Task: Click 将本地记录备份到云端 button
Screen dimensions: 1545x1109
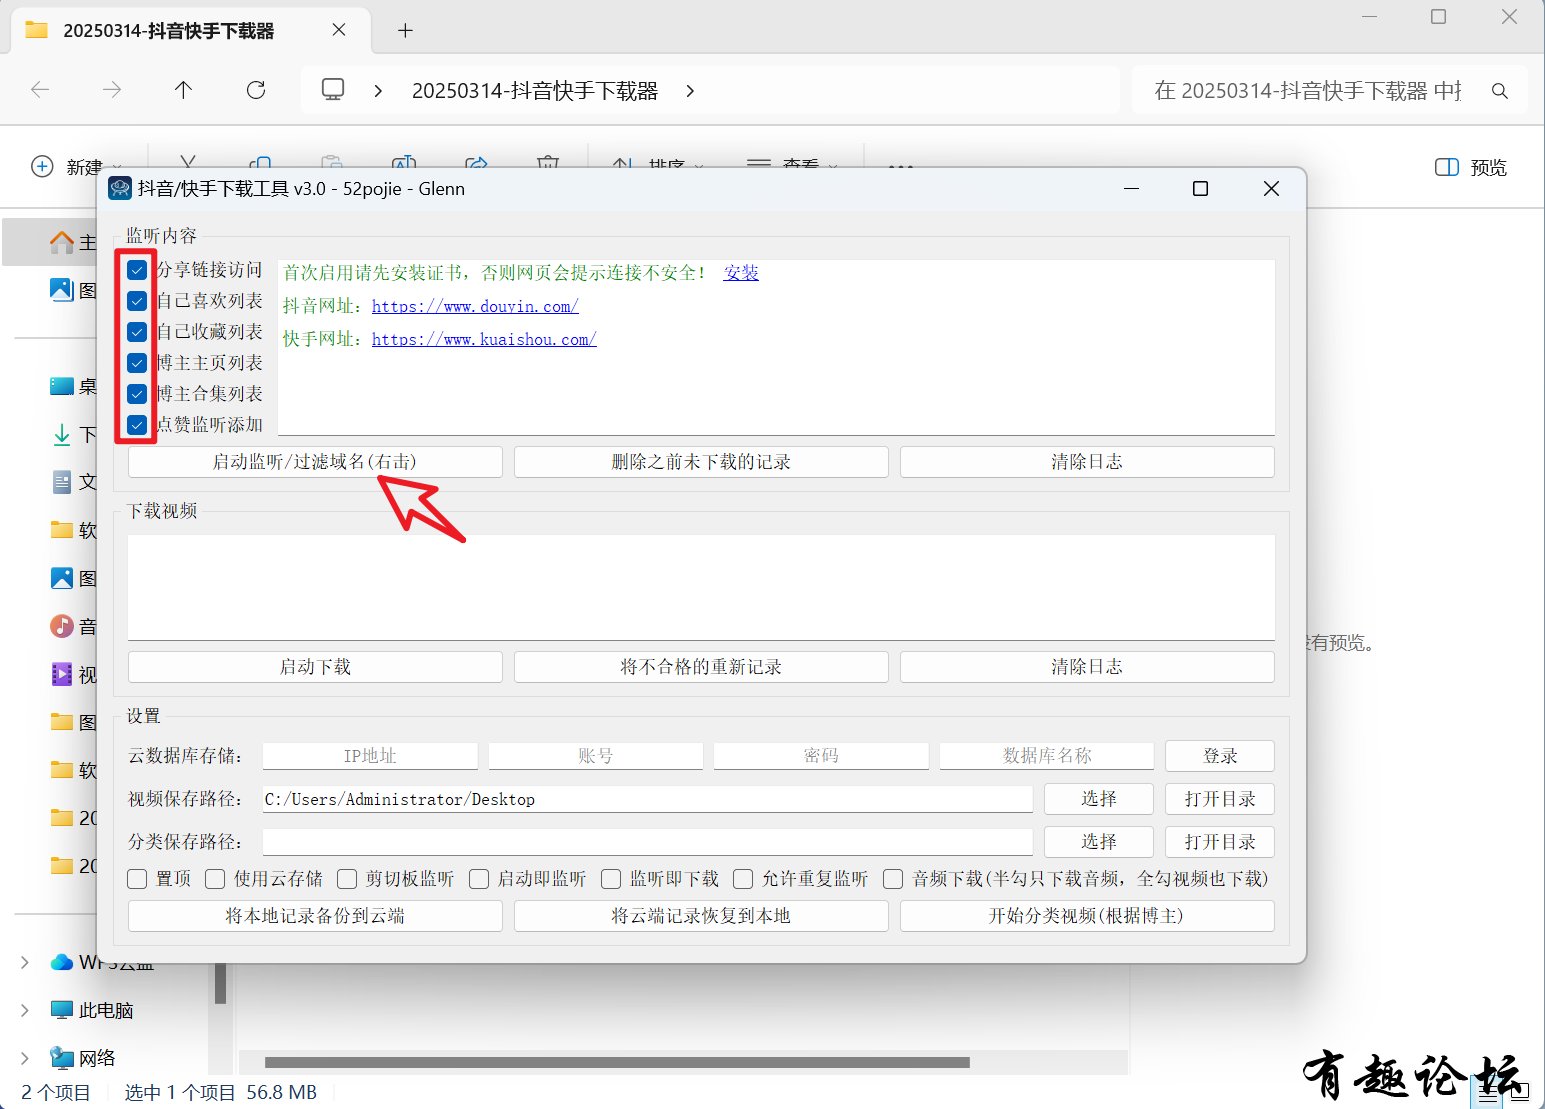Action: 315,916
